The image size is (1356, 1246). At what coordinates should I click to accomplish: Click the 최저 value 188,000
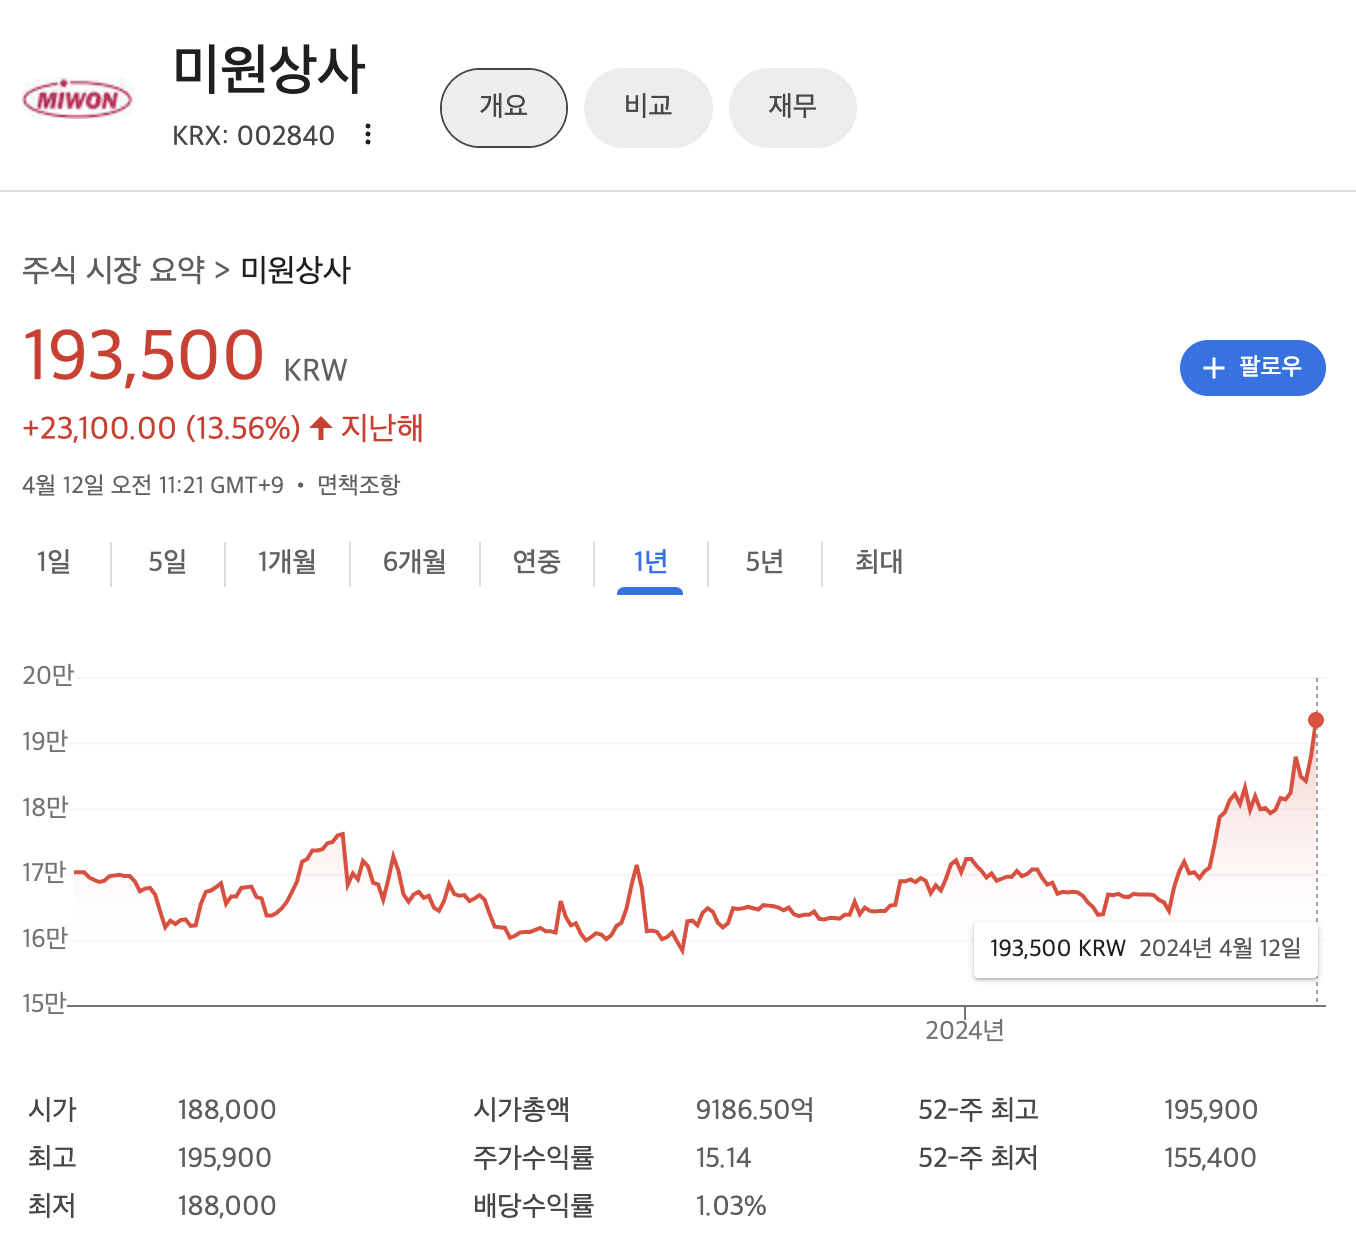point(227,1206)
